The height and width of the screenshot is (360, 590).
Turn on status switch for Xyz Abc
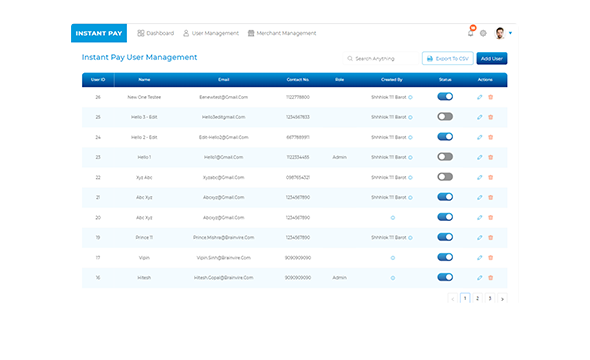coord(445,177)
